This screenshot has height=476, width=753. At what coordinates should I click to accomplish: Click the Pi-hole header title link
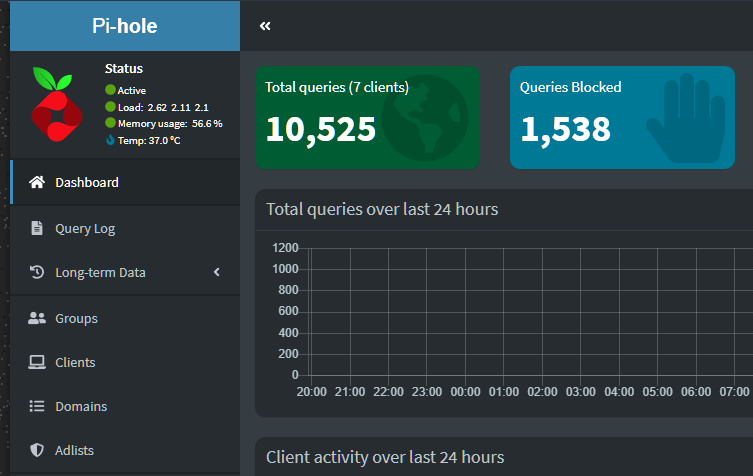(125, 26)
